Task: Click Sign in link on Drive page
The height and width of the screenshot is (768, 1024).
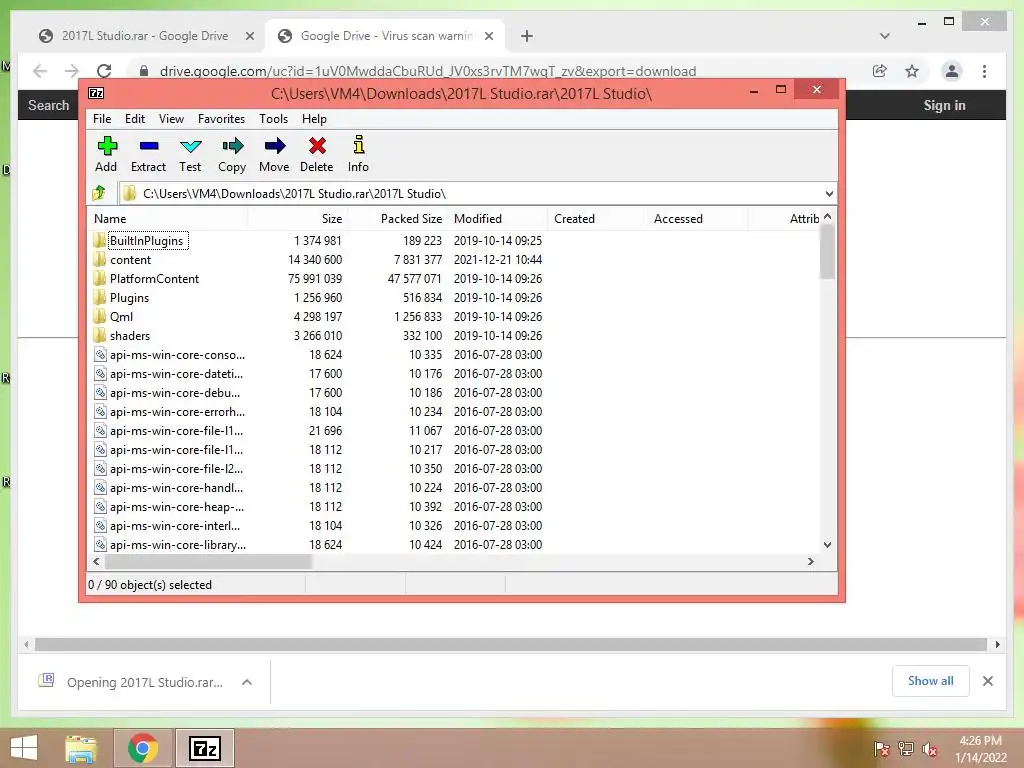Action: click(944, 105)
